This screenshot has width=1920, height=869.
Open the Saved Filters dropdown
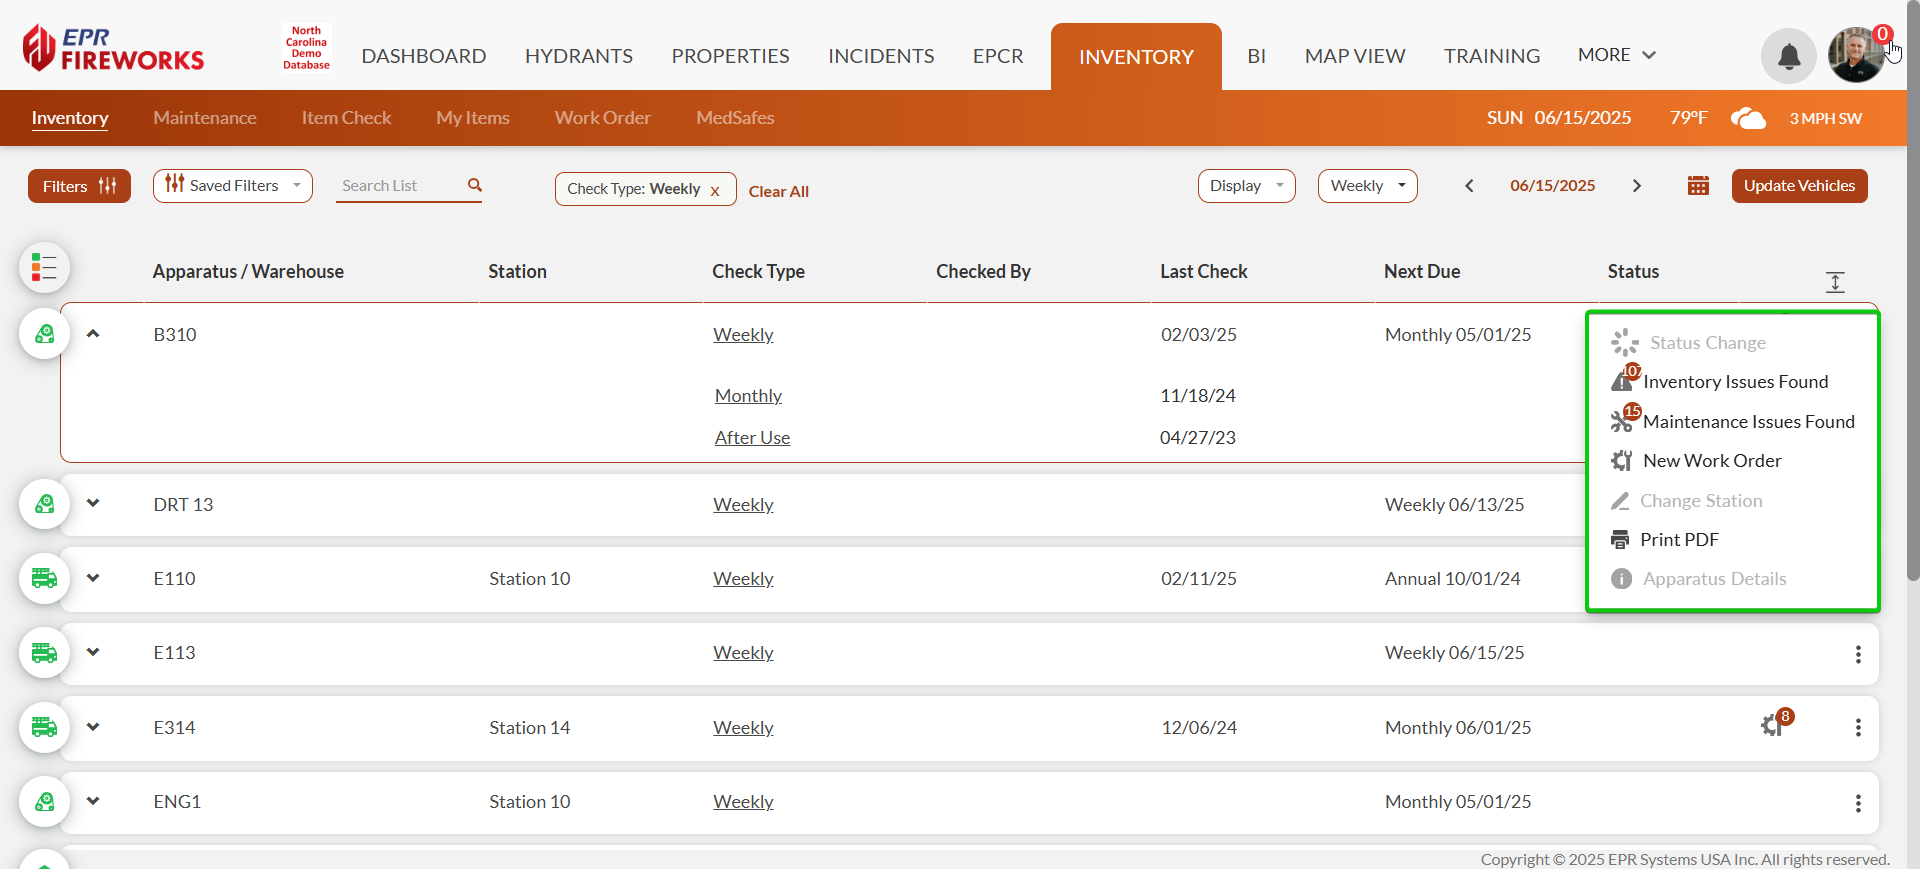coord(233,186)
